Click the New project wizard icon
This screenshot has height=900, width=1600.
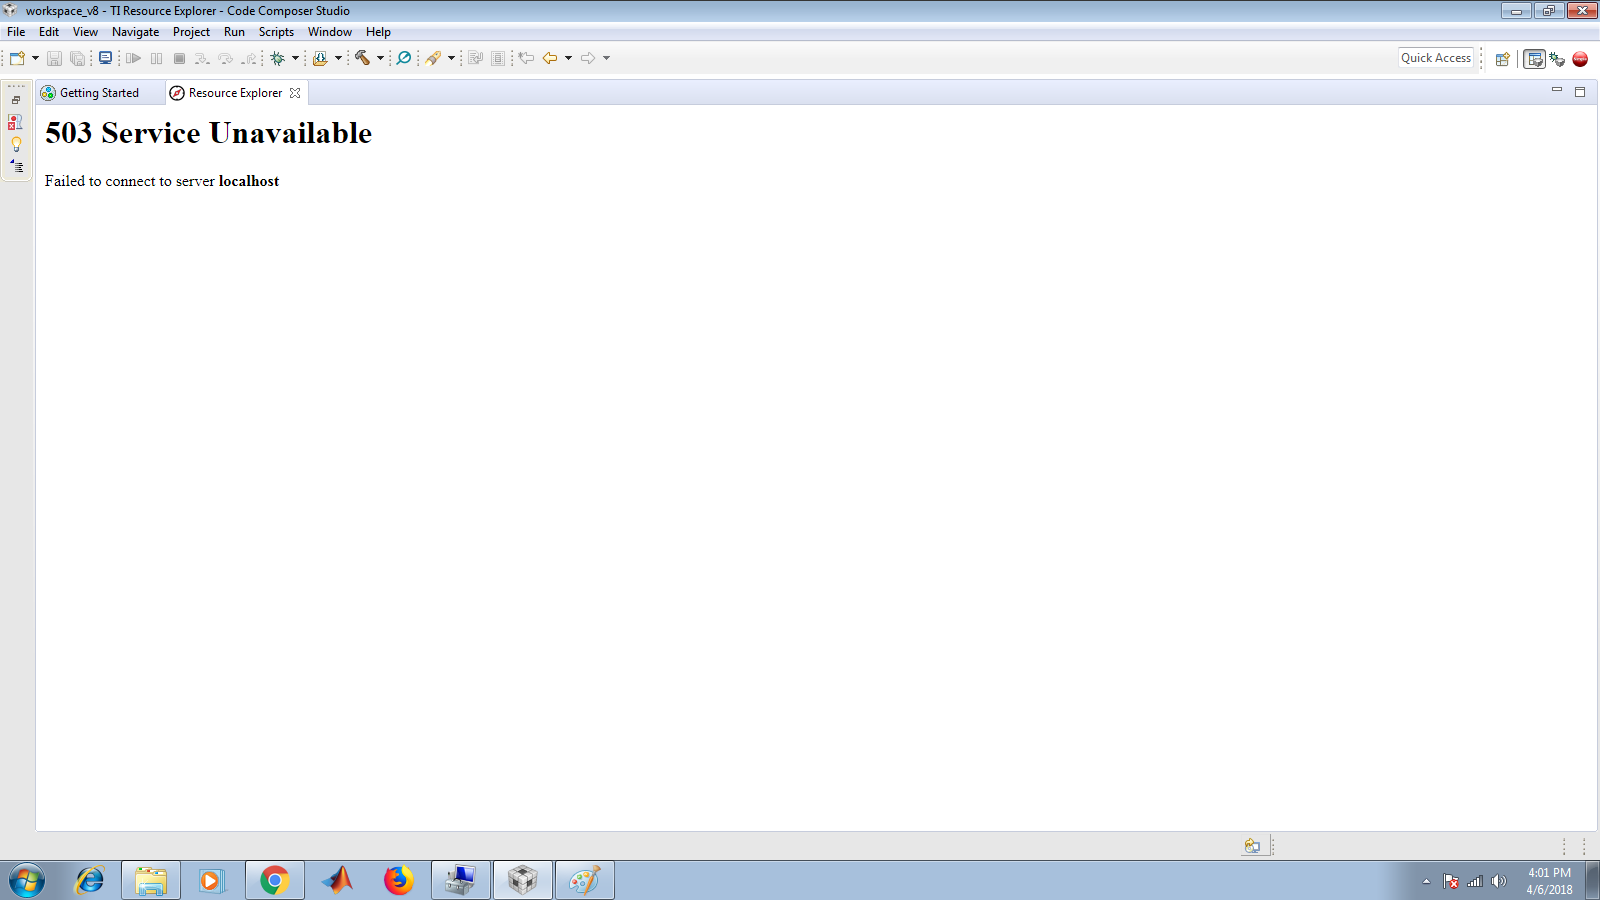(17, 58)
